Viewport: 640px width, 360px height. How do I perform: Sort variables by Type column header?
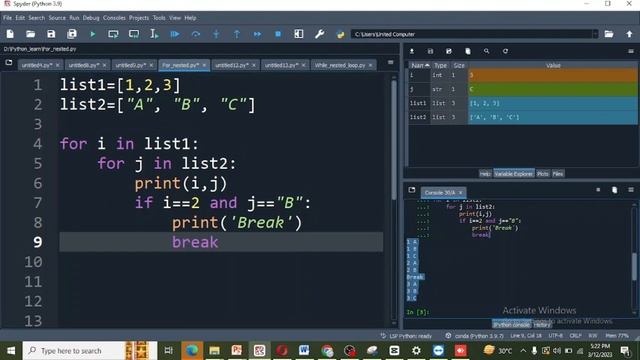(x=440, y=65)
